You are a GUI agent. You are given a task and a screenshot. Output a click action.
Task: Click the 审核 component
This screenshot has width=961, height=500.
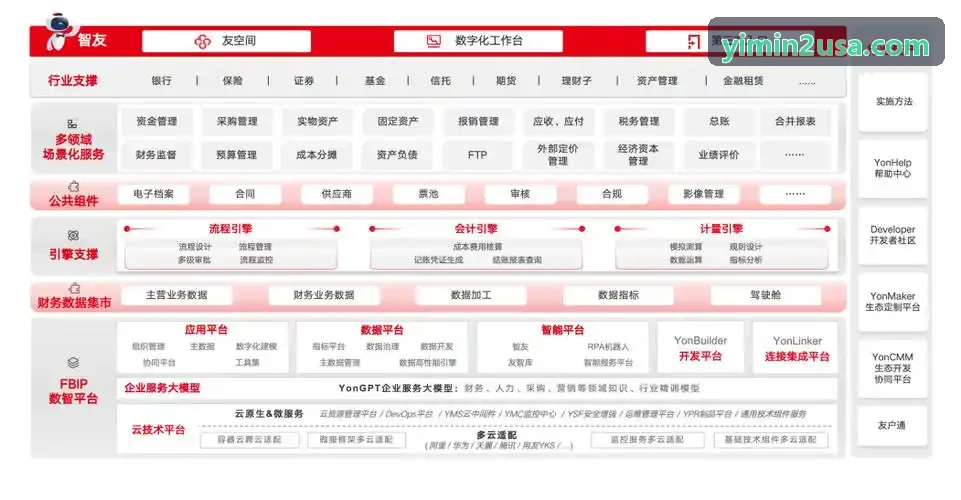pos(520,194)
